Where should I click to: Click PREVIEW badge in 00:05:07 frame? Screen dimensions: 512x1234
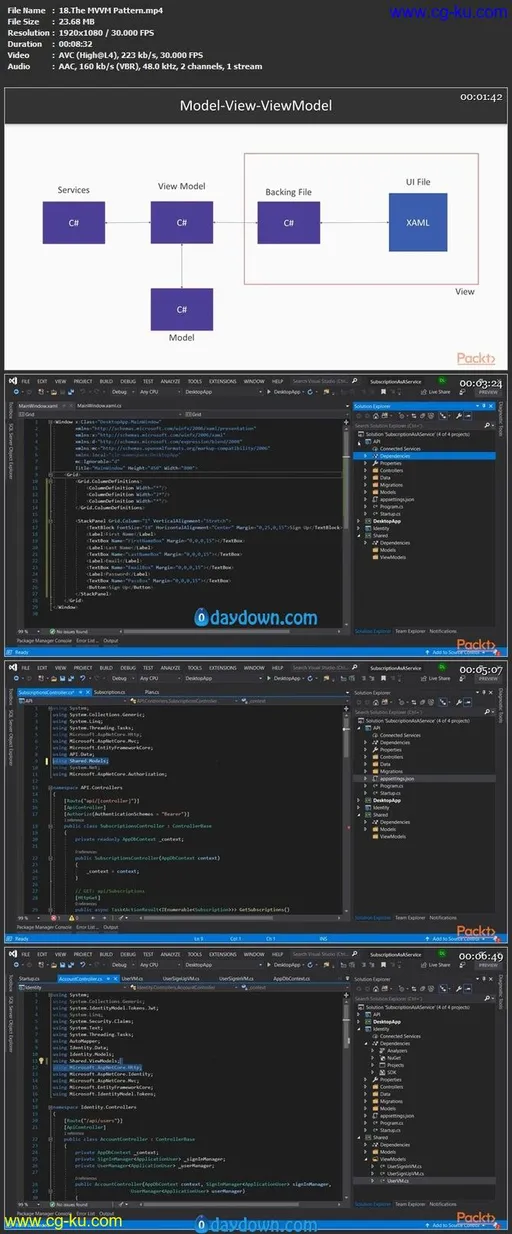point(486,678)
